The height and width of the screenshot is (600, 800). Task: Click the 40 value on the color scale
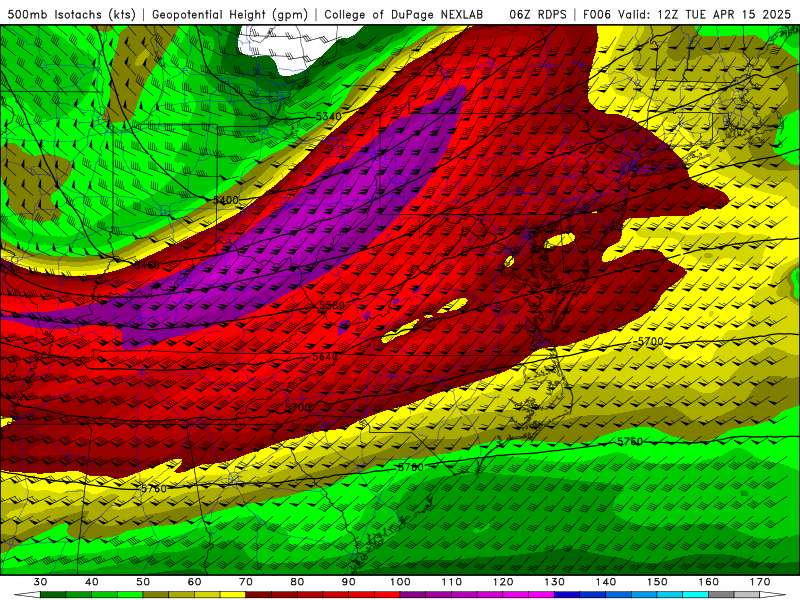[91, 582]
